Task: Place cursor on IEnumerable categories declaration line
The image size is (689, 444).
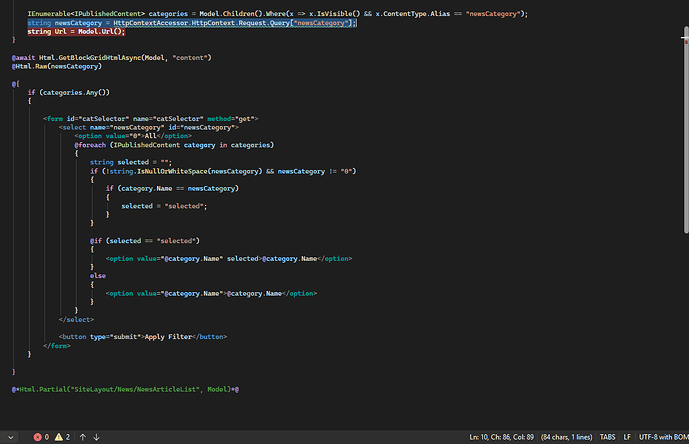Action: tap(278, 14)
